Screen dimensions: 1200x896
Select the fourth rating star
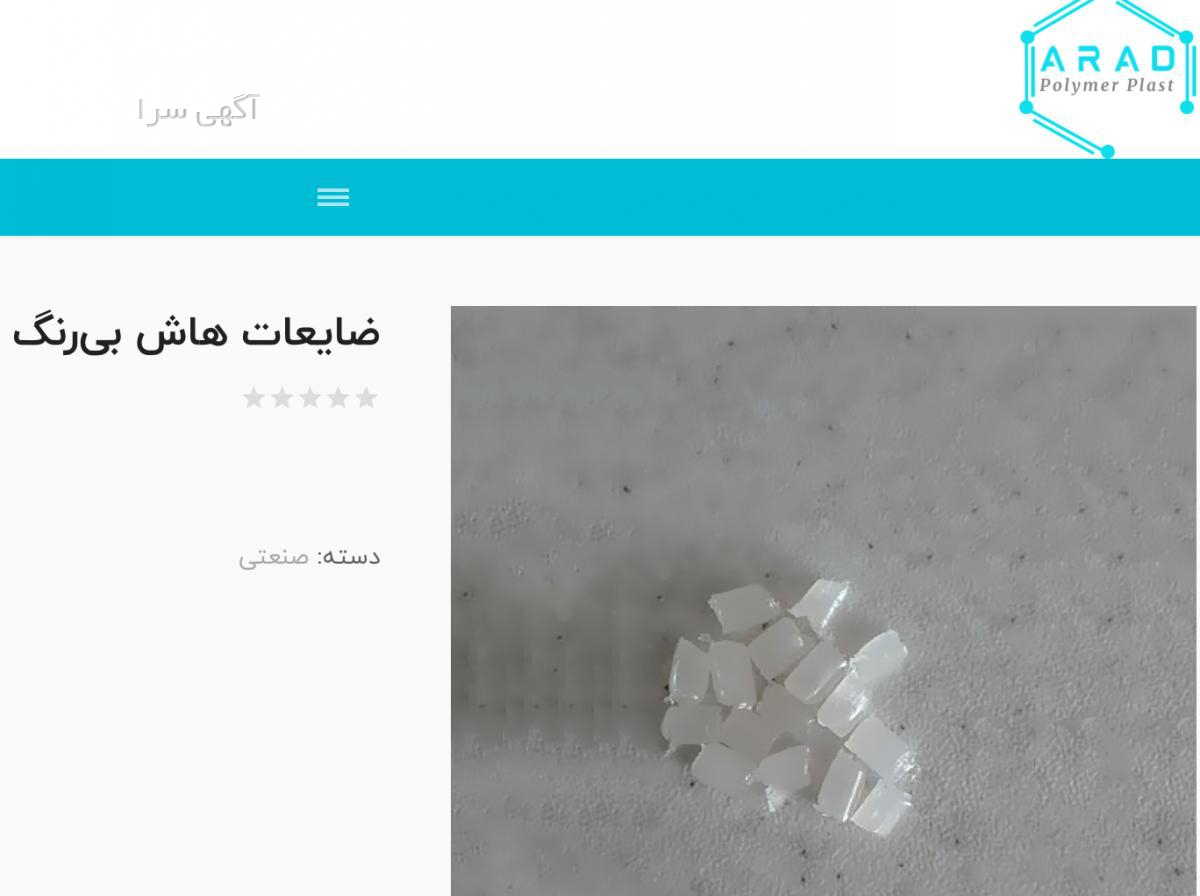tap(282, 398)
